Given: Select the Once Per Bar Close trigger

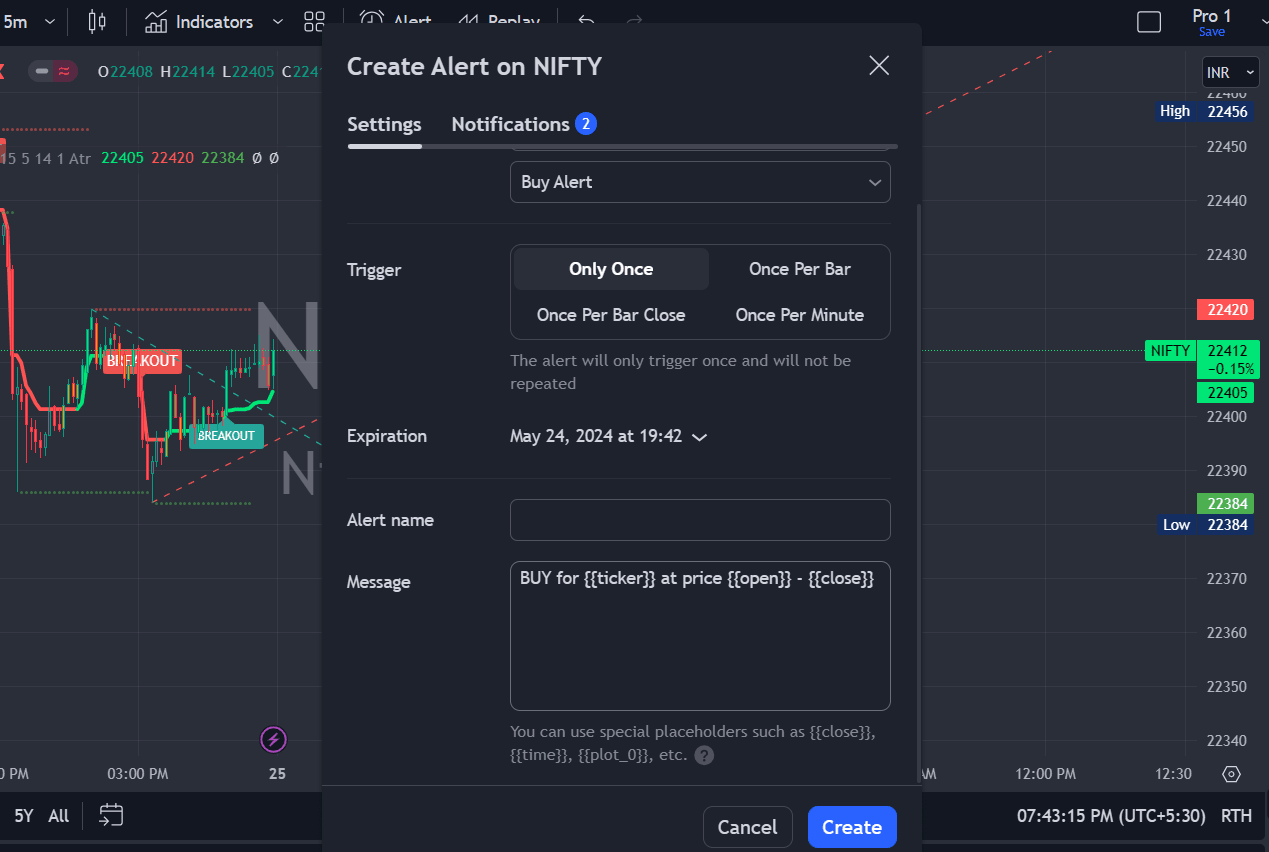Looking at the screenshot, I should 611,315.
